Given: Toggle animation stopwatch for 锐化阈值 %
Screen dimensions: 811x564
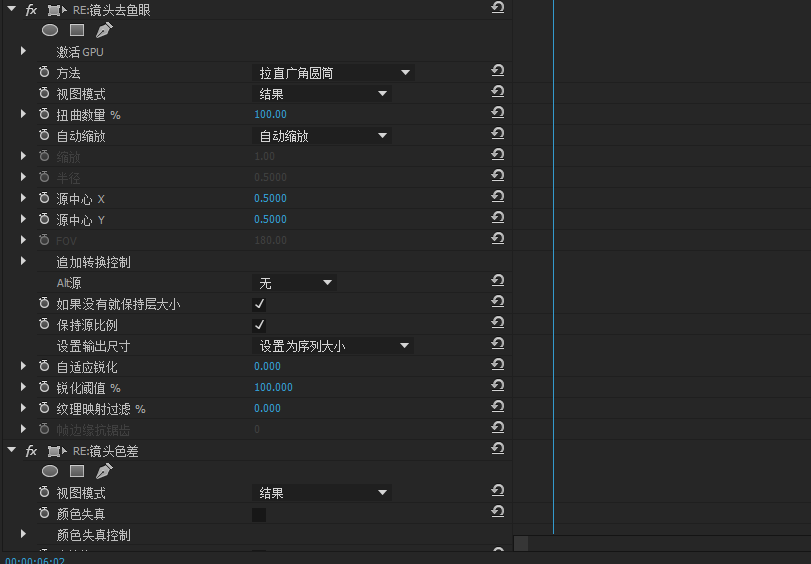Looking at the screenshot, I should 44,387.
